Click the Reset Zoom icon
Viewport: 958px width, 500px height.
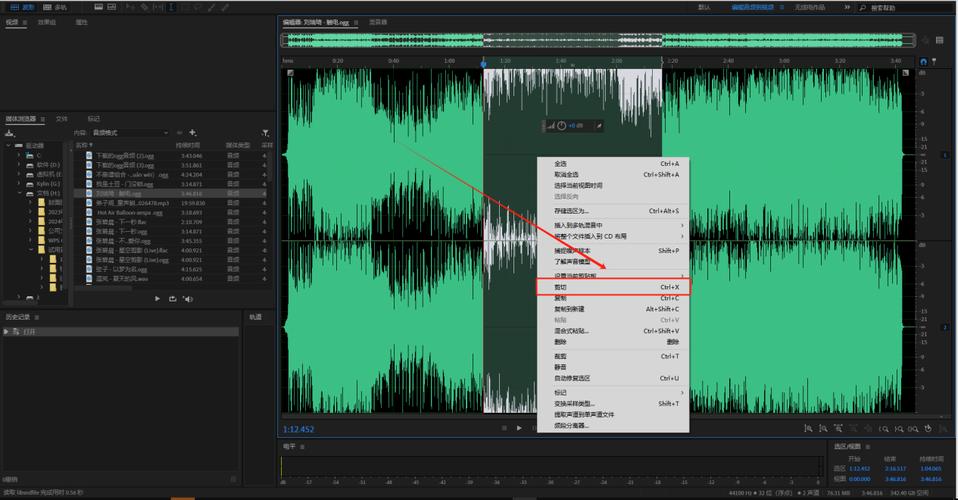pos(928,429)
